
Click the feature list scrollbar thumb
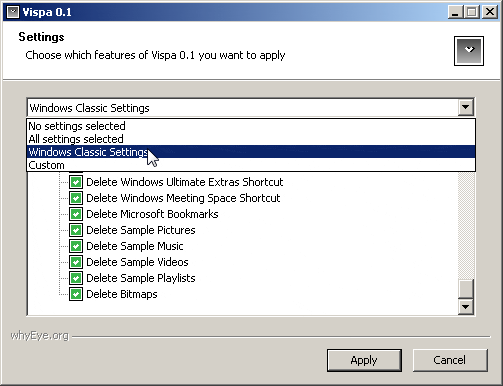(465, 289)
